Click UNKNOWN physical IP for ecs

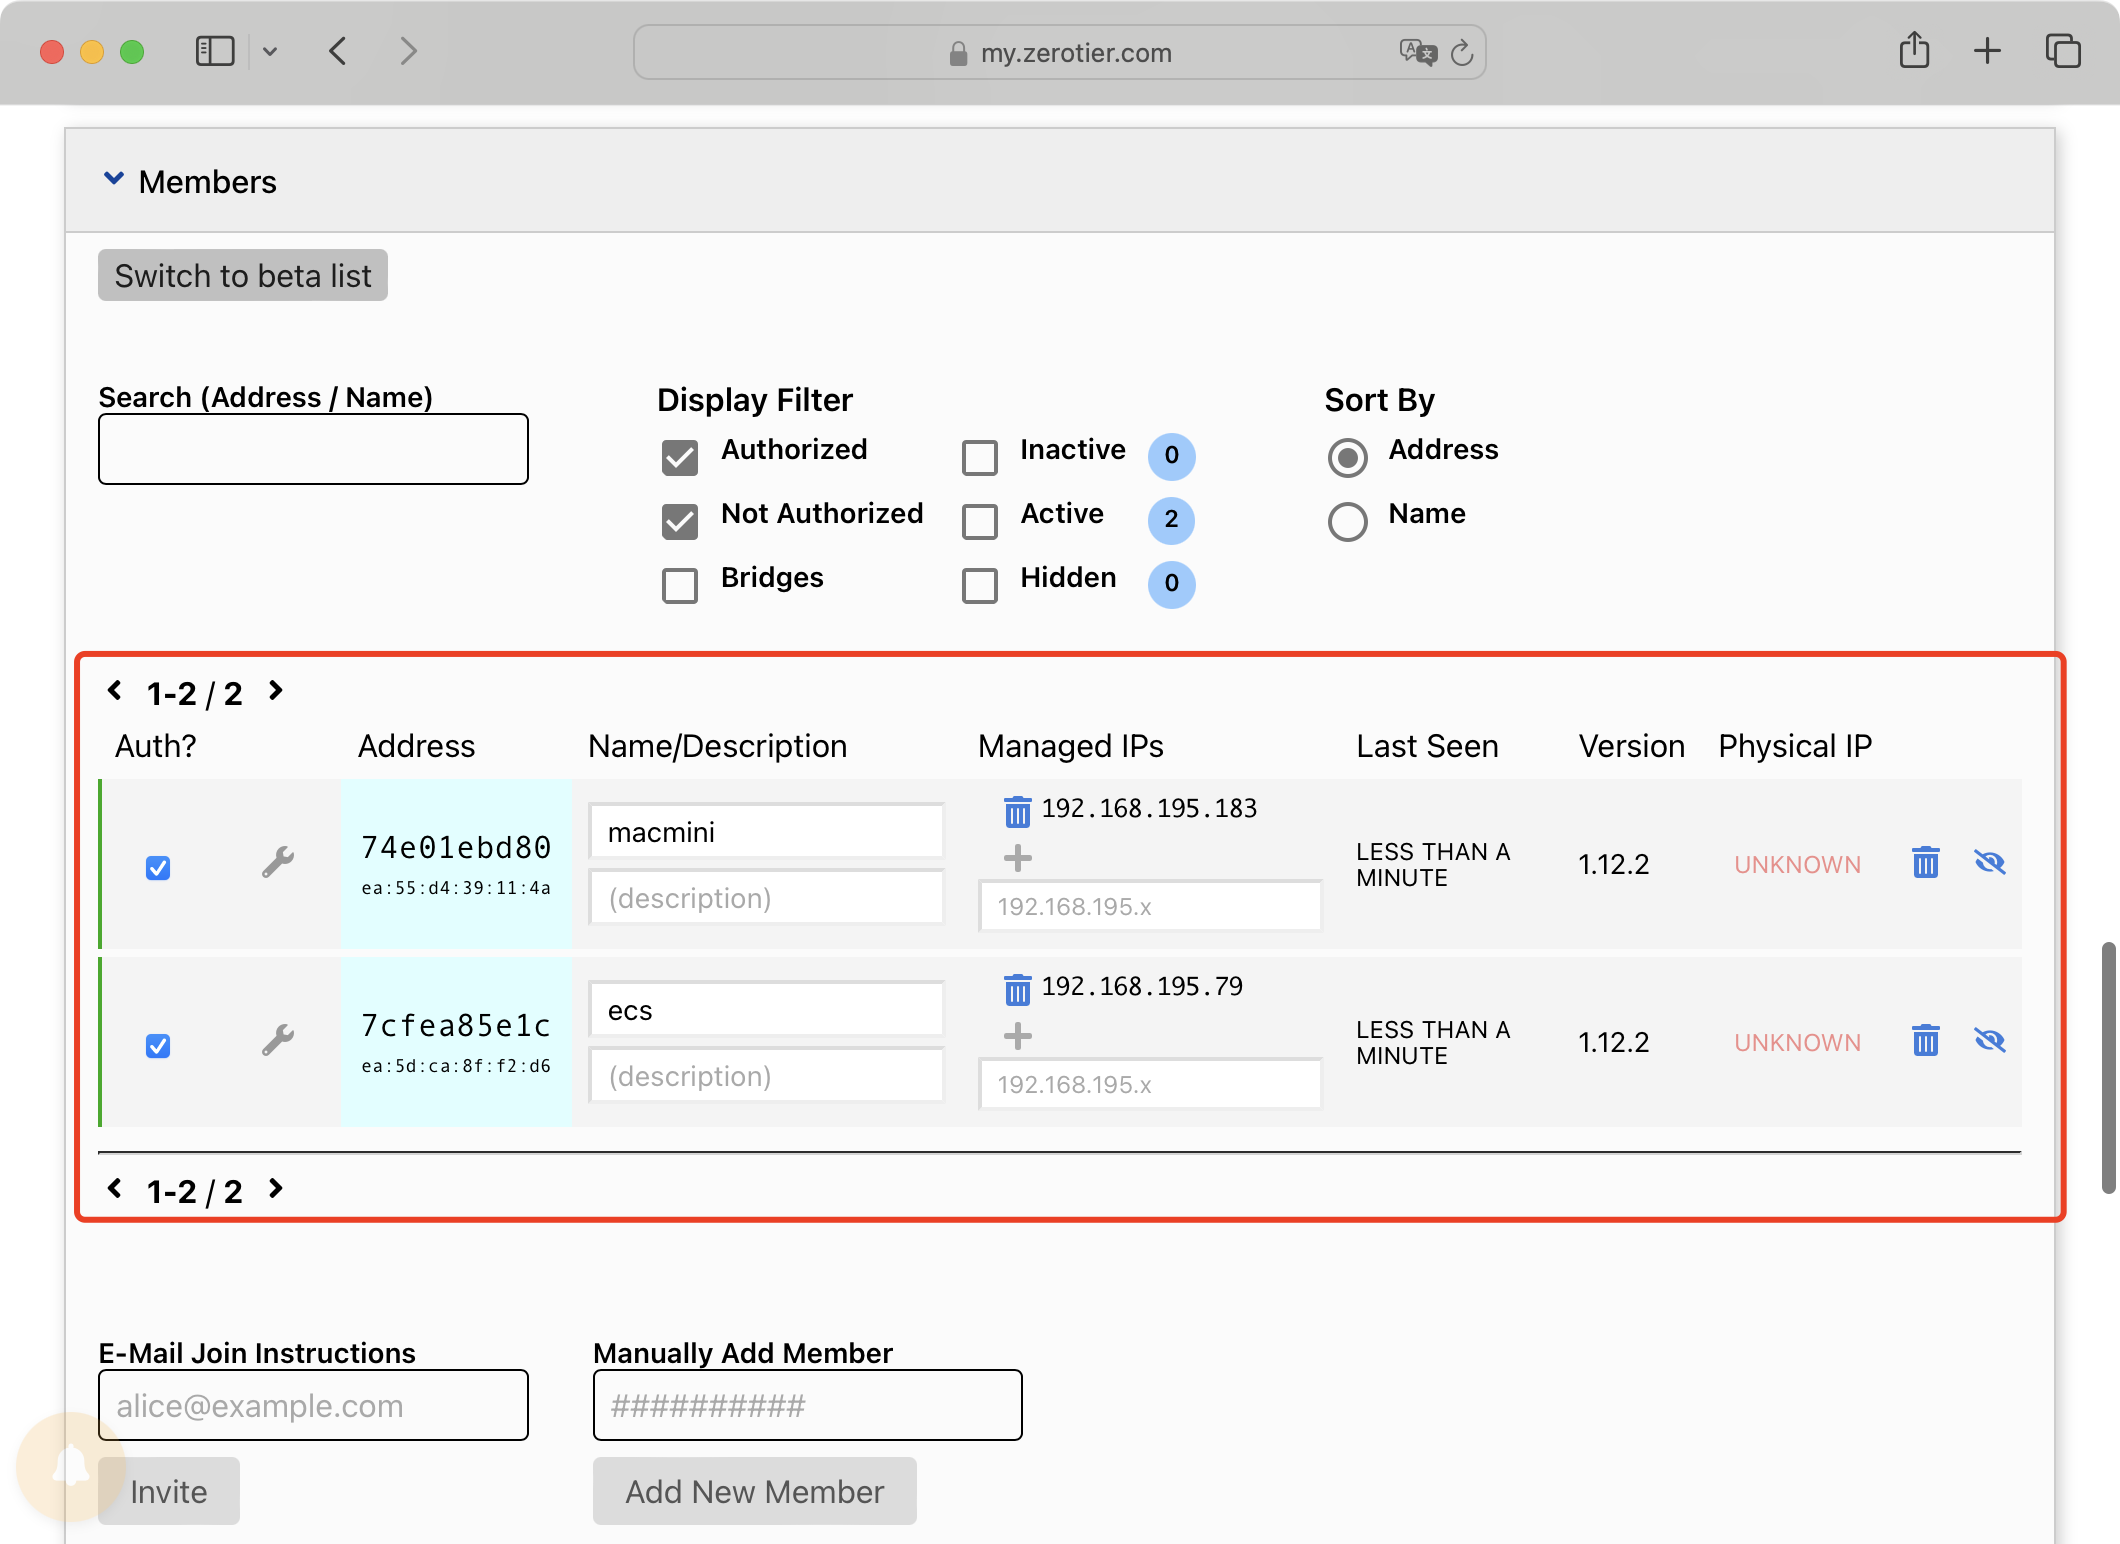[1797, 1042]
